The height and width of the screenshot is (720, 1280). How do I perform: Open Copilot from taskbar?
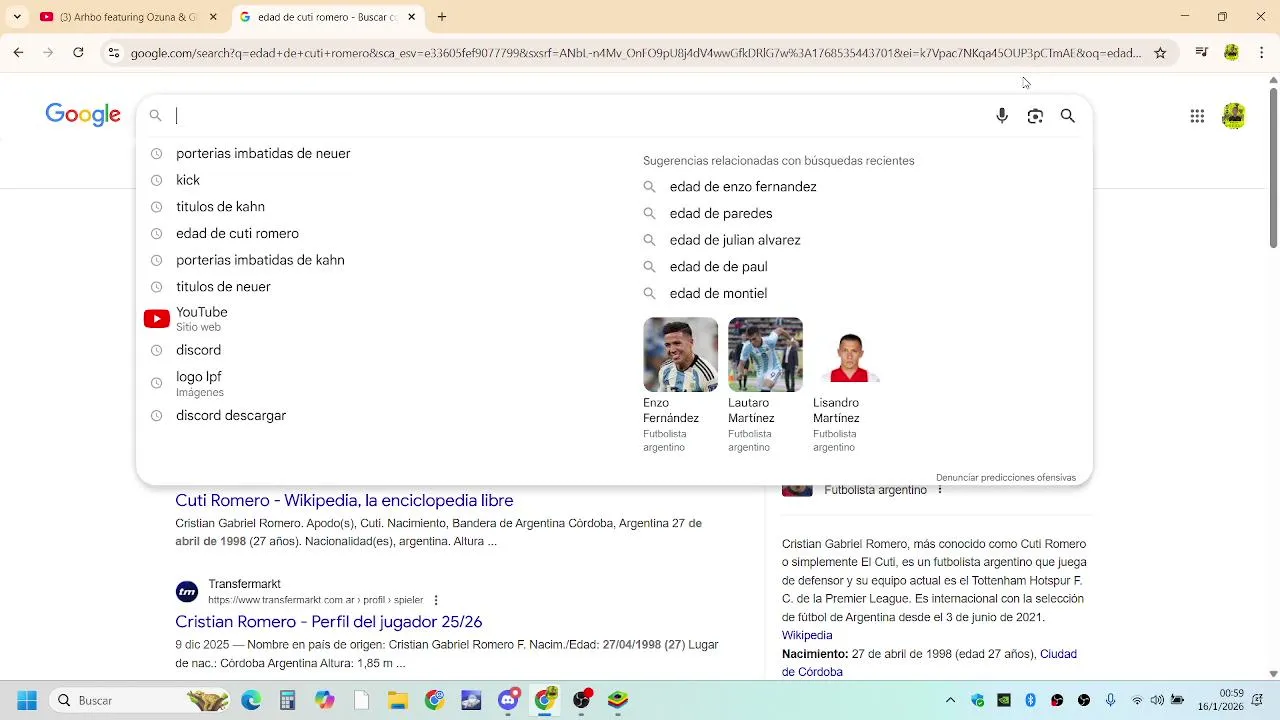tap(324, 700)
